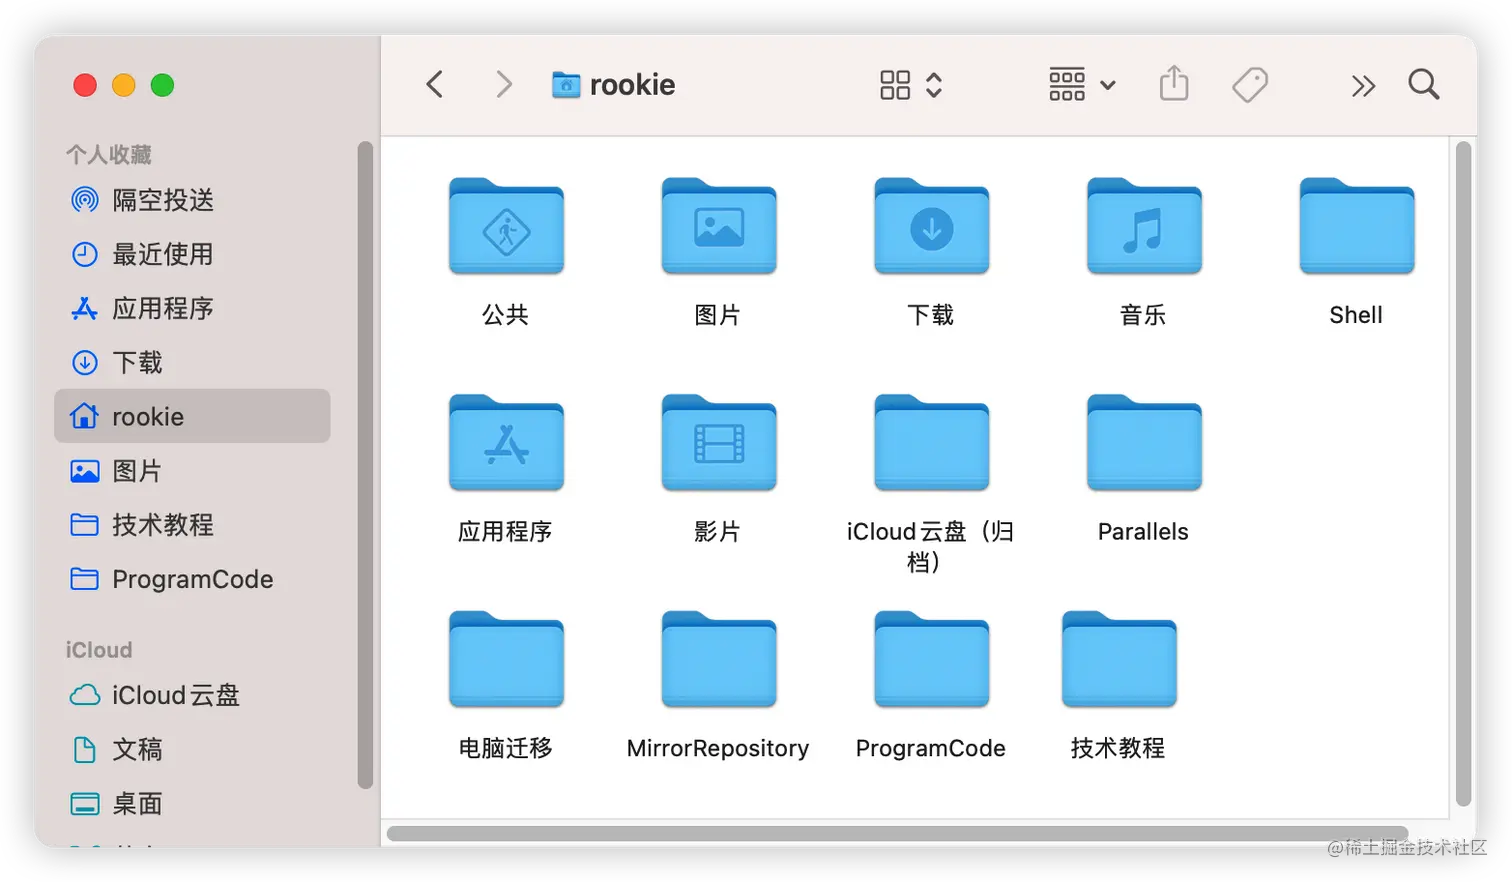Go forward with the right chevron button
The width and height of the screenshot is (1512, 882).
pos(504,84)
